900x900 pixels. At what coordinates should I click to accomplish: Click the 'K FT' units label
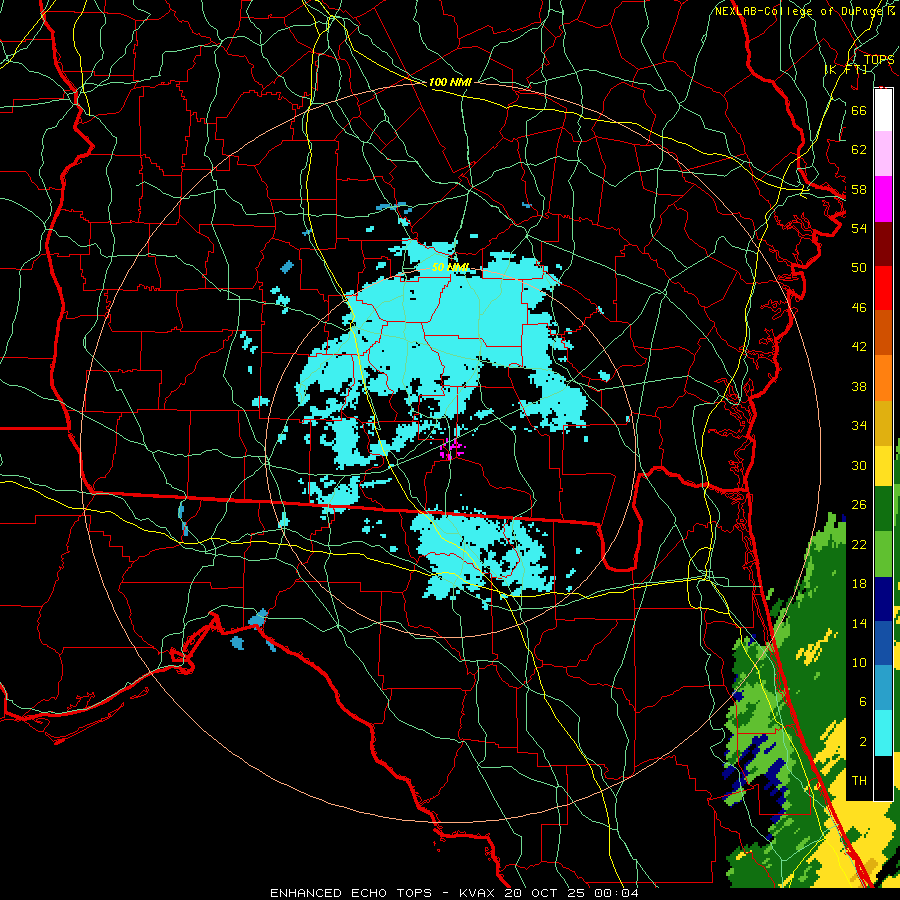[846, 69]
